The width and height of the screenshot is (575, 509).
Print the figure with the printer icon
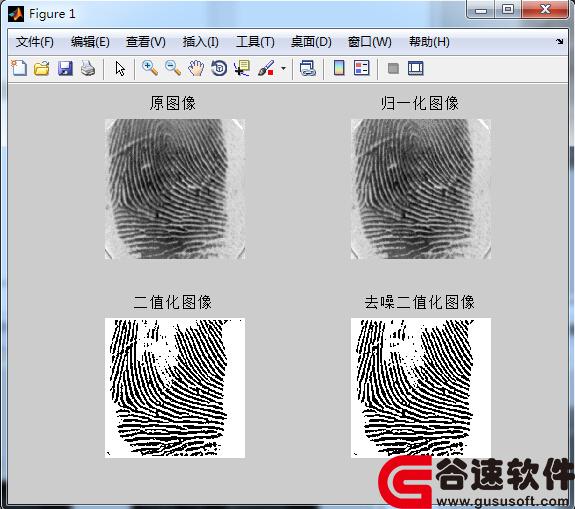pyautogui.click(x=88, y=68)
